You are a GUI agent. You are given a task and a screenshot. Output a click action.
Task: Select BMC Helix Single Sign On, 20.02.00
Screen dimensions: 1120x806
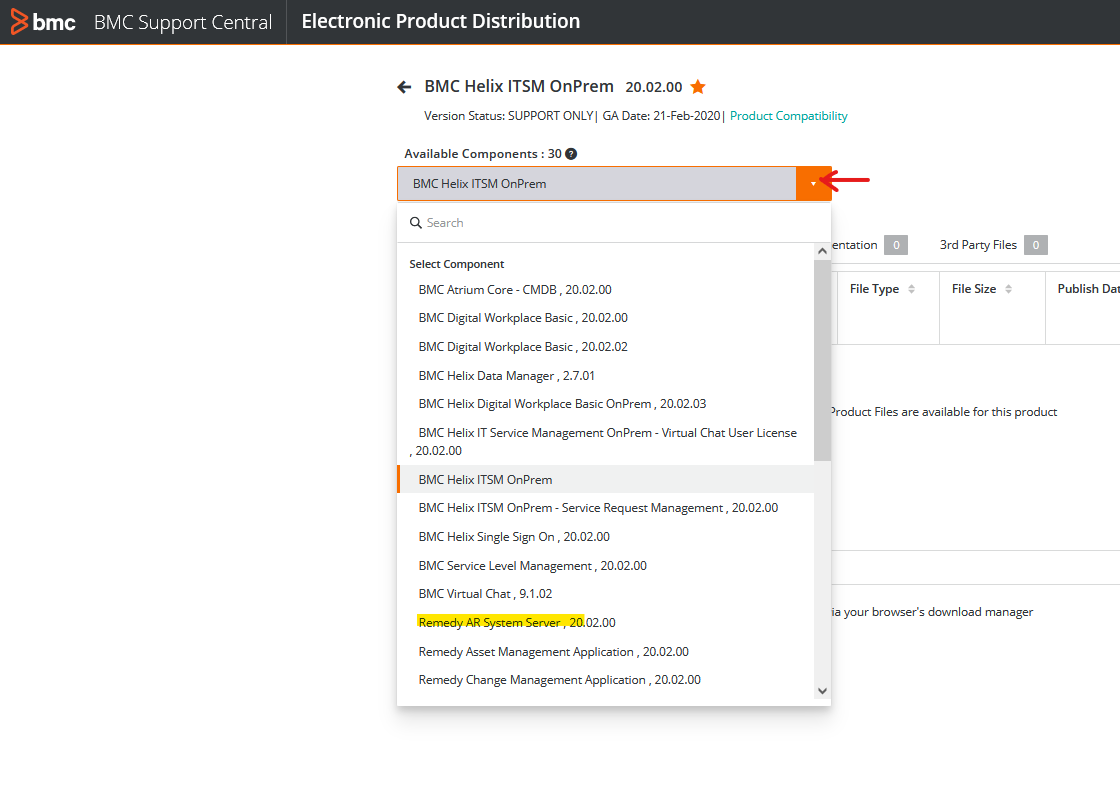click(x=514, y=537)
